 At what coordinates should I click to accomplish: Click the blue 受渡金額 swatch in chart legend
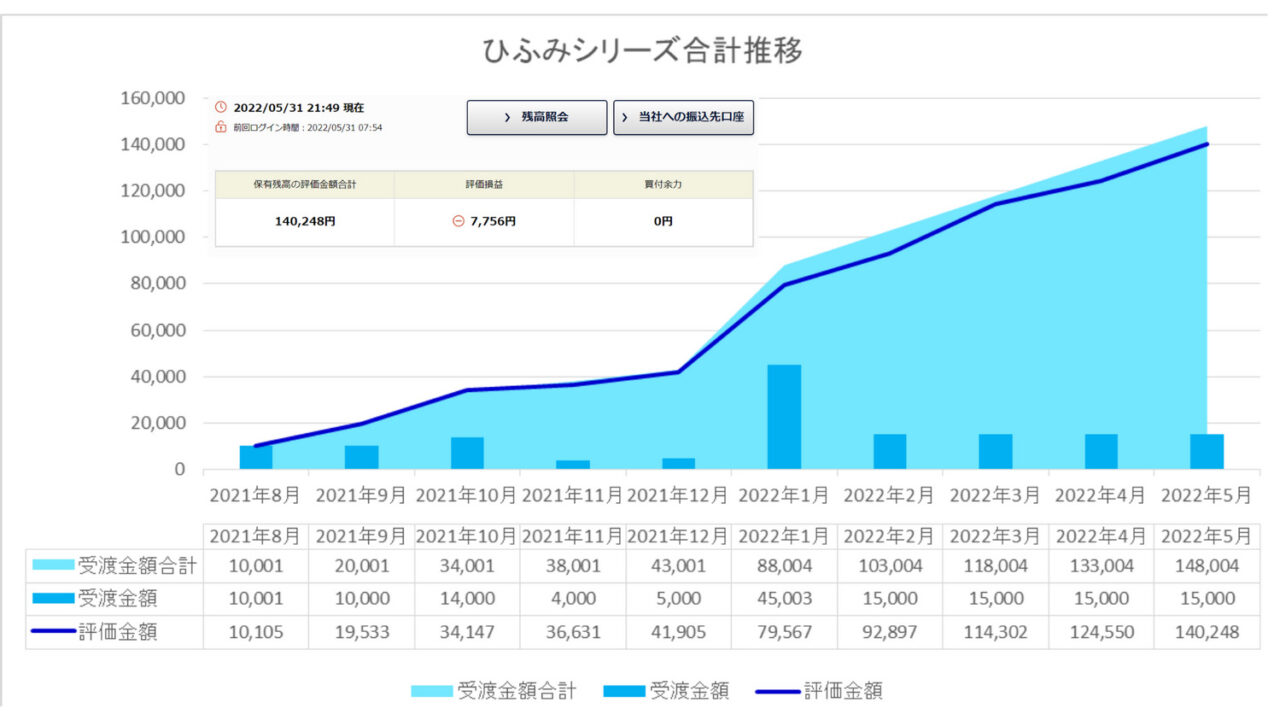pyautogui.click(x=624, y=691)
